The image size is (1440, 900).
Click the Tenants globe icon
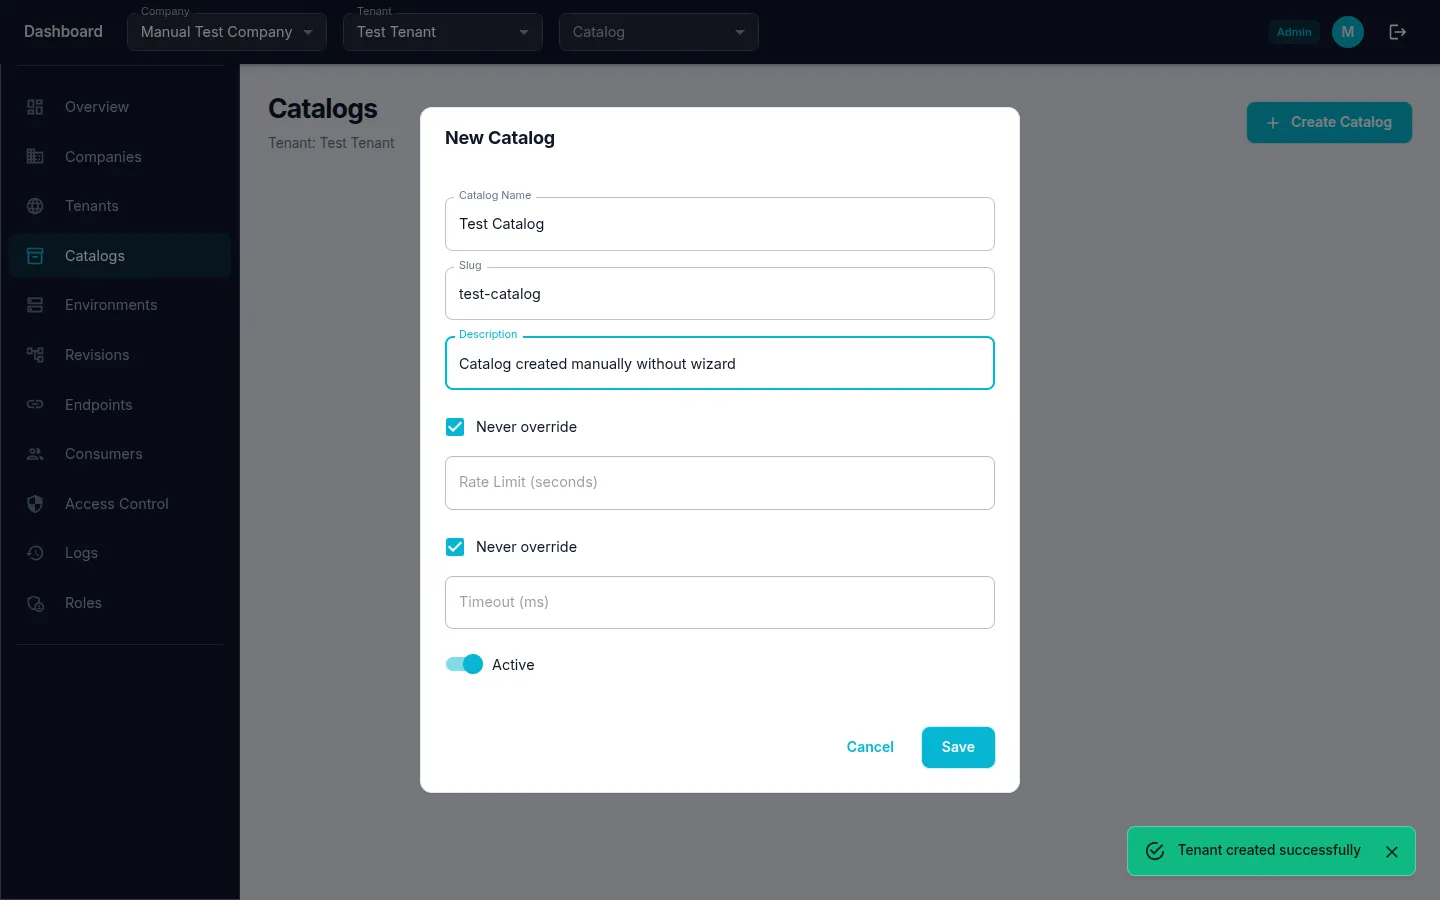(x=35, y=206)
